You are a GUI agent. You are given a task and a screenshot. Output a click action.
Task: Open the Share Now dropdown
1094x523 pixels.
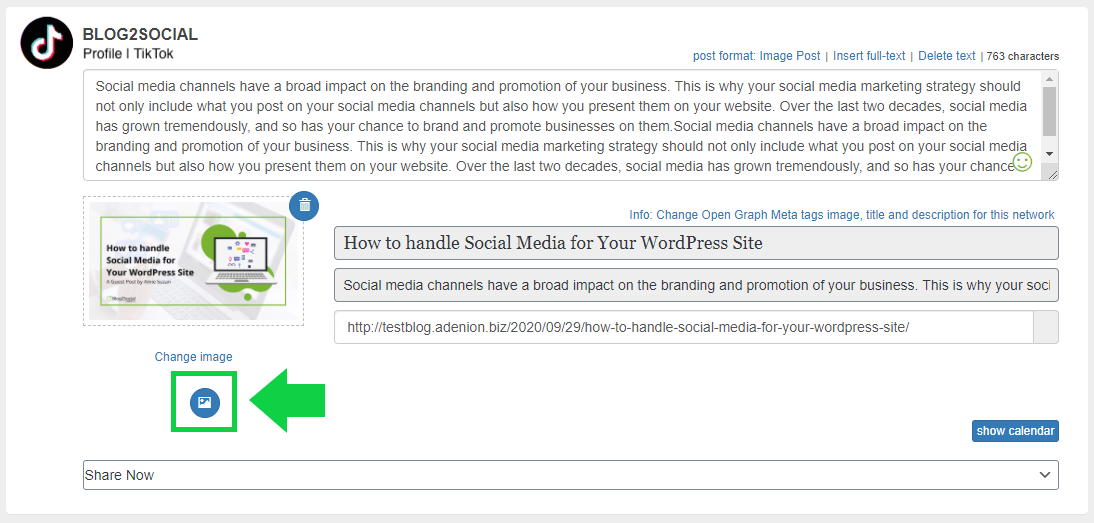(571, 475)
